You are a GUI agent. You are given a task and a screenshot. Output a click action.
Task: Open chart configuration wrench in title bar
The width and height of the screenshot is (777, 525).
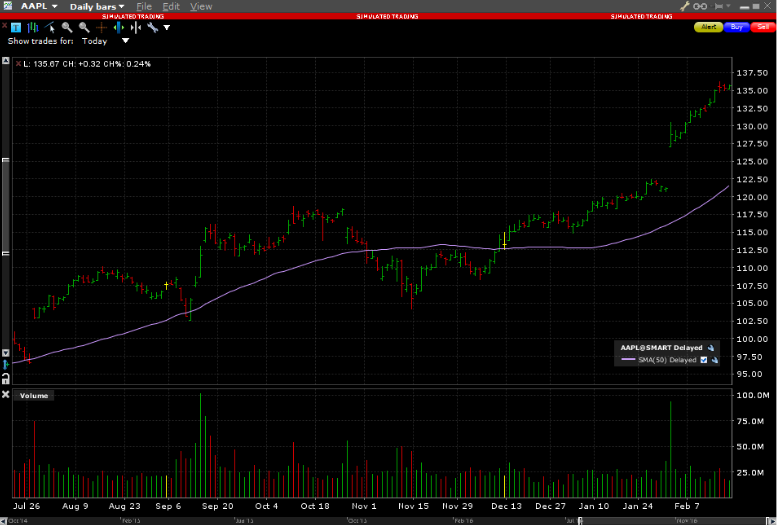[685, 6]
